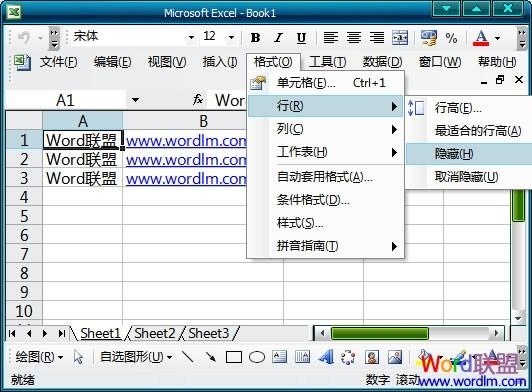The height and width of the screenshot is (392, 532).
Task: Toggle bold formatting
Action: (255, 37)
